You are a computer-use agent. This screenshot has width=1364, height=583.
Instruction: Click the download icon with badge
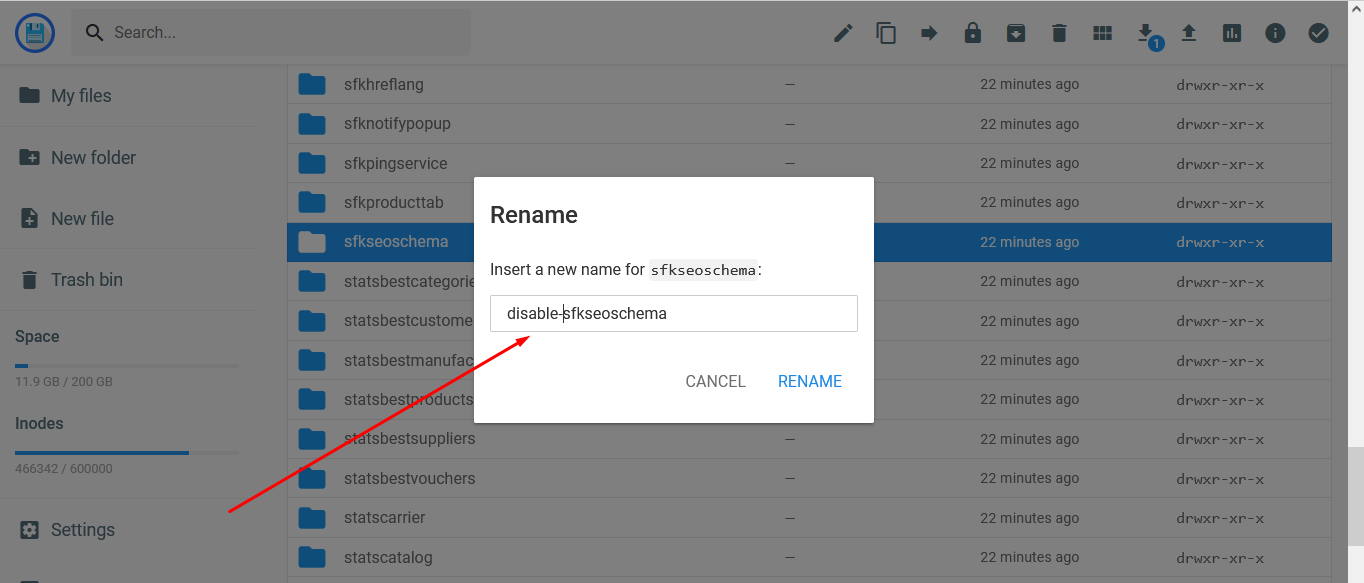coord(1146,33)
